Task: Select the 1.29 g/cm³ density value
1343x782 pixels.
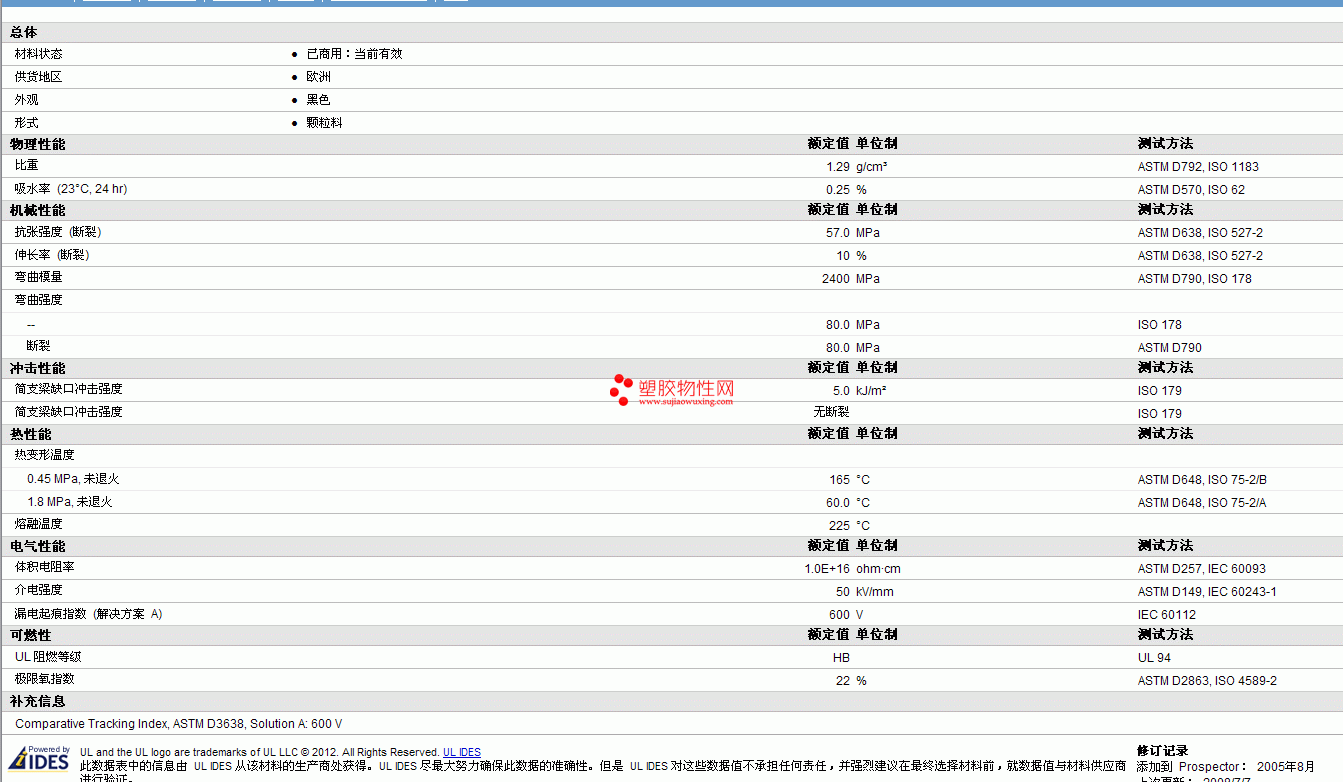Action: pyautogui.click(x=857, y=167)
